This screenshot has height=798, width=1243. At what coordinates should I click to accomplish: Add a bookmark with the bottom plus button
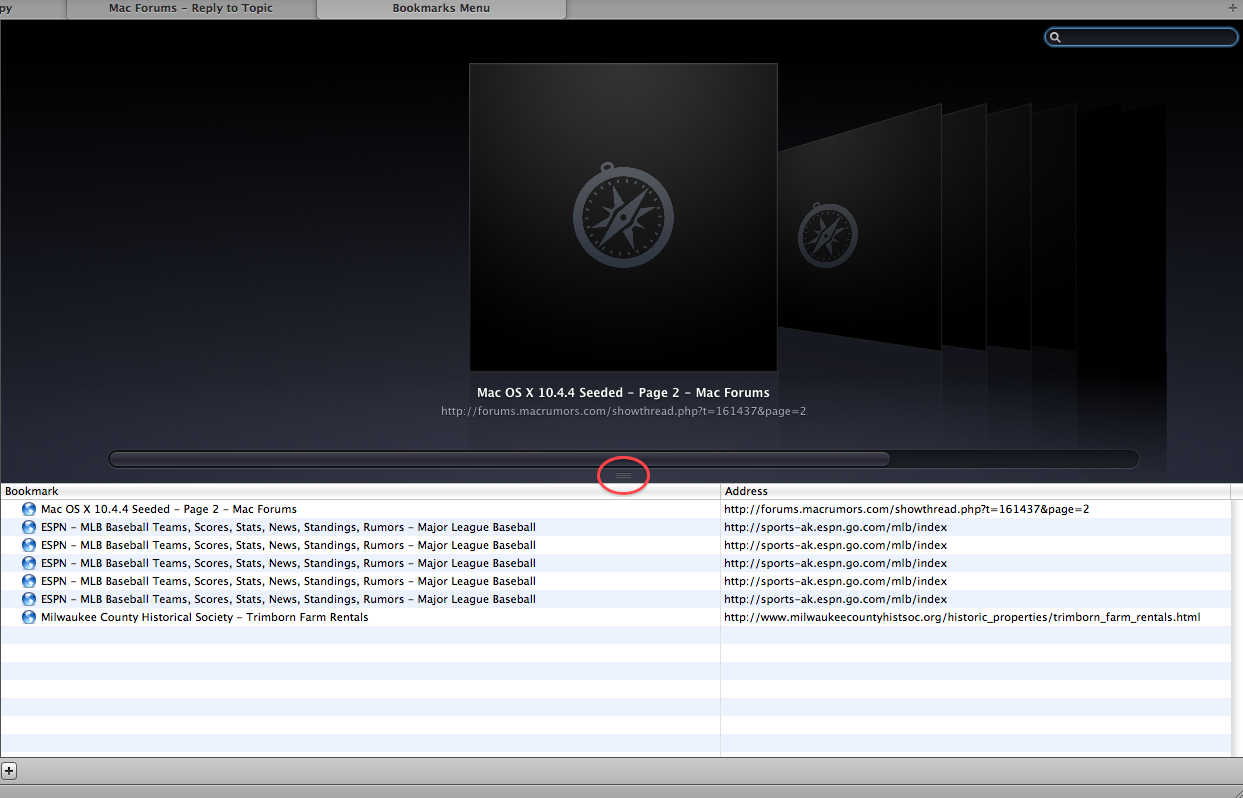point(9,770)
